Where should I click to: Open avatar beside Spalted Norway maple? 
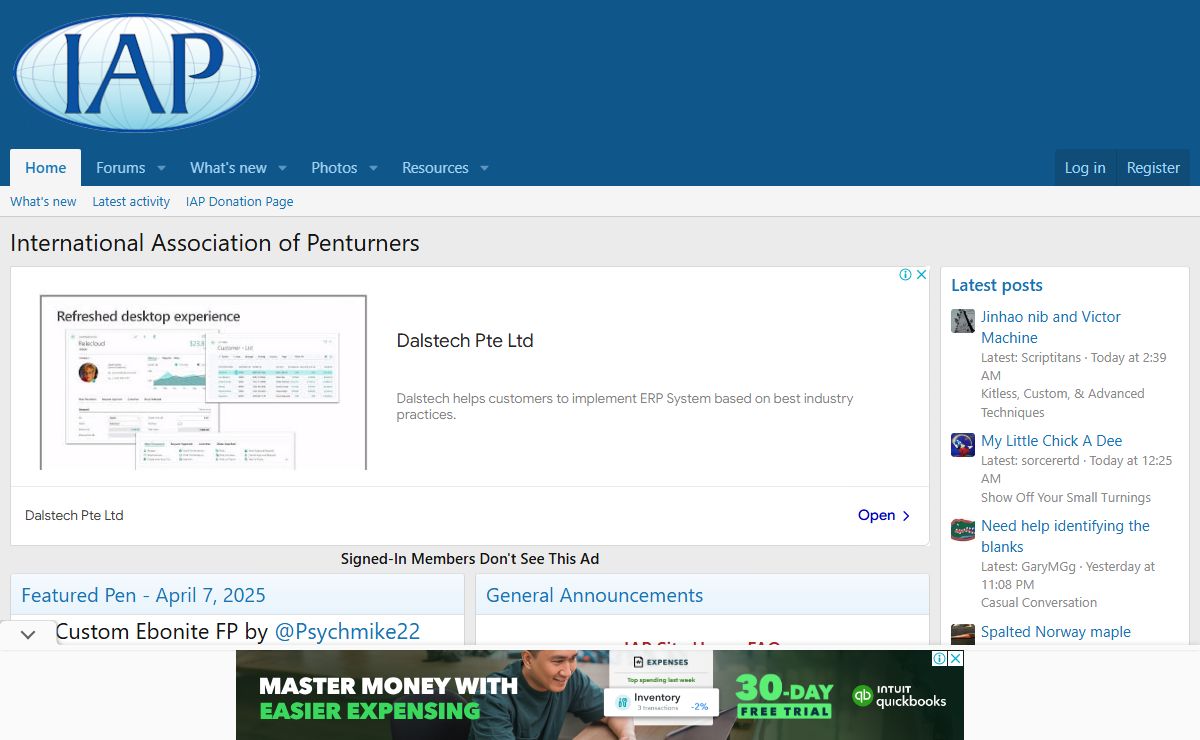coord(963,634)
